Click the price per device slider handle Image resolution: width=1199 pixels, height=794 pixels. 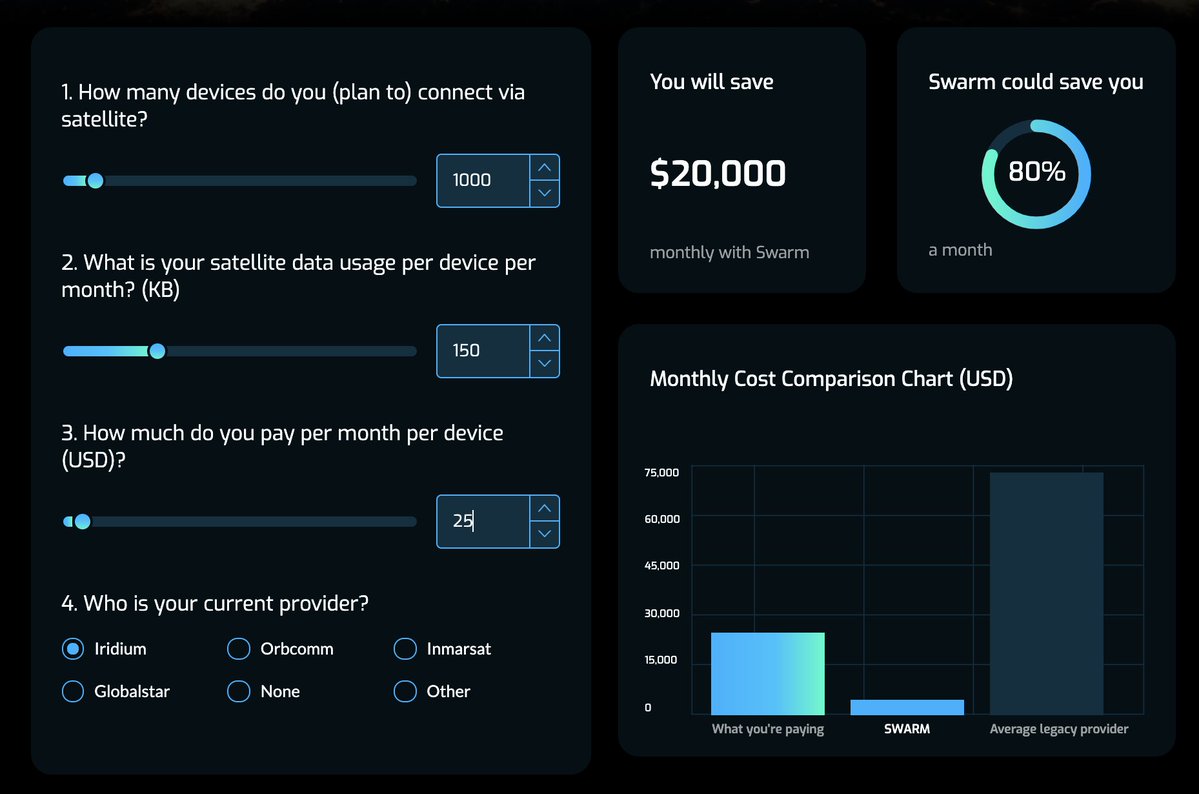click(83, 522)
